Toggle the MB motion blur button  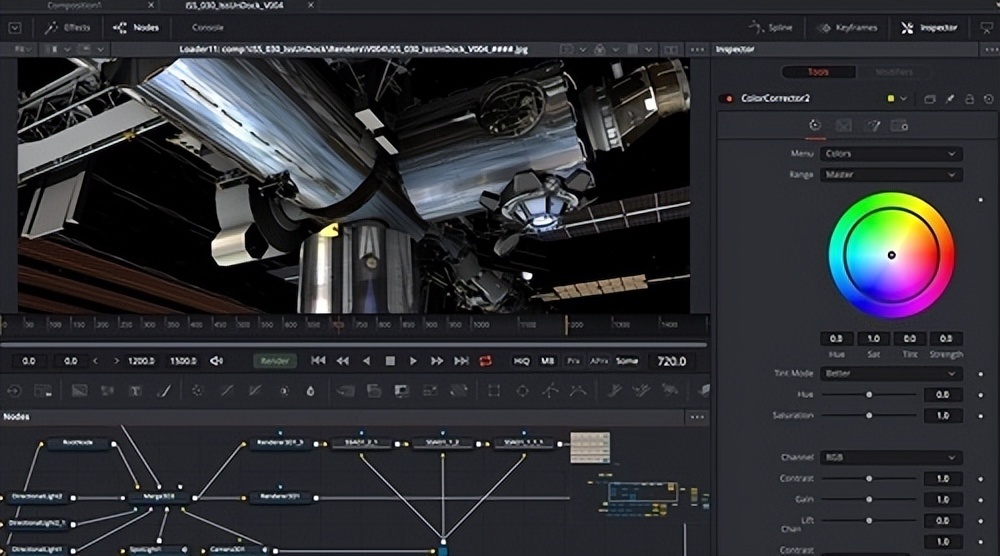coord(548,361)
